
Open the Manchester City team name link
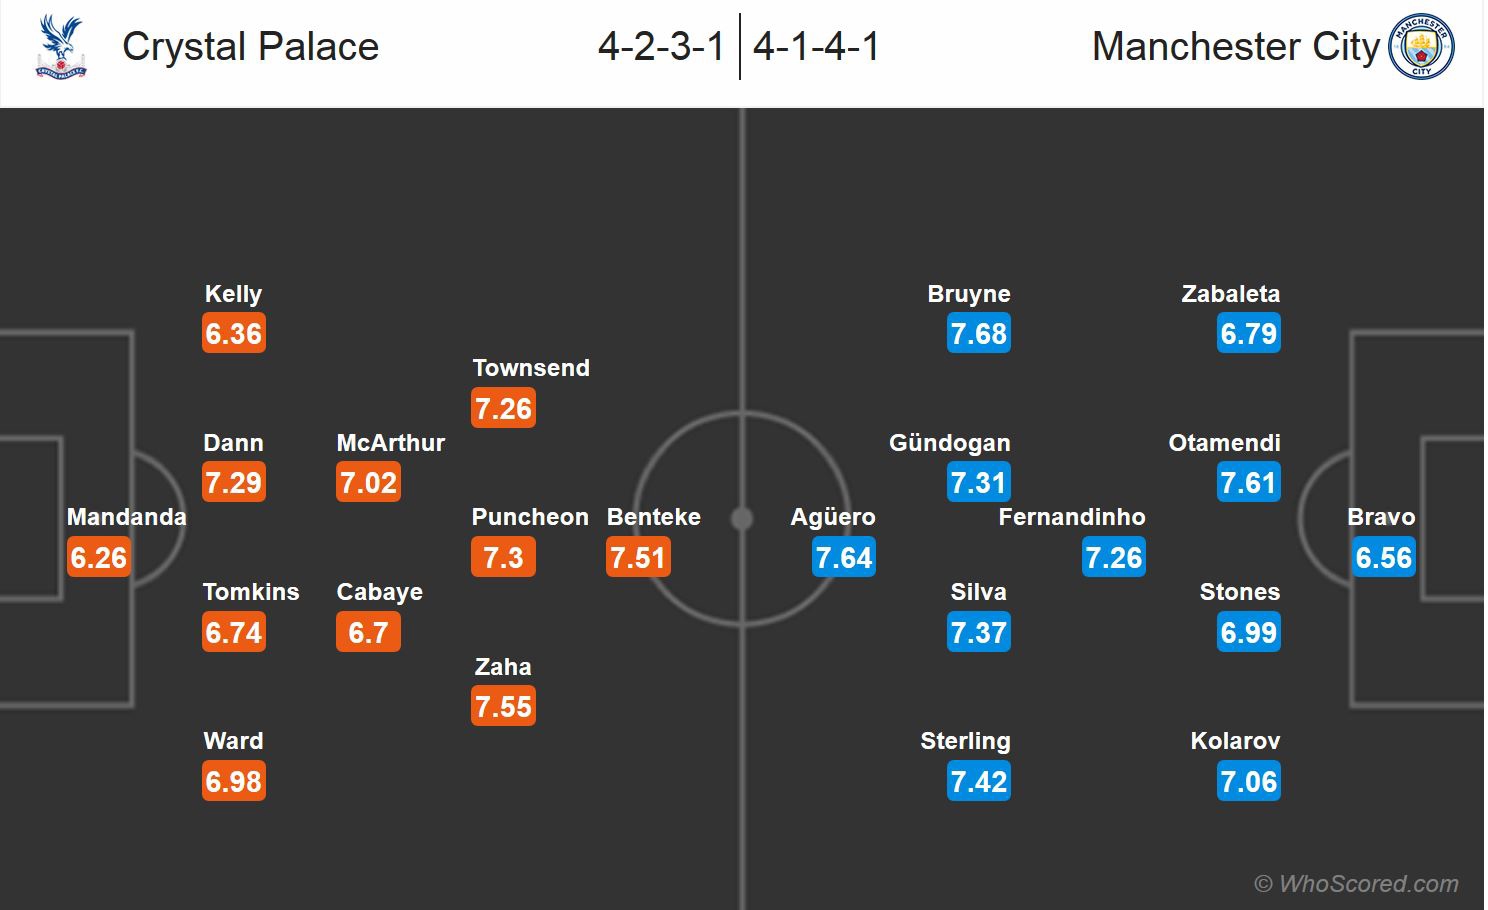[x=1235, y=47]
